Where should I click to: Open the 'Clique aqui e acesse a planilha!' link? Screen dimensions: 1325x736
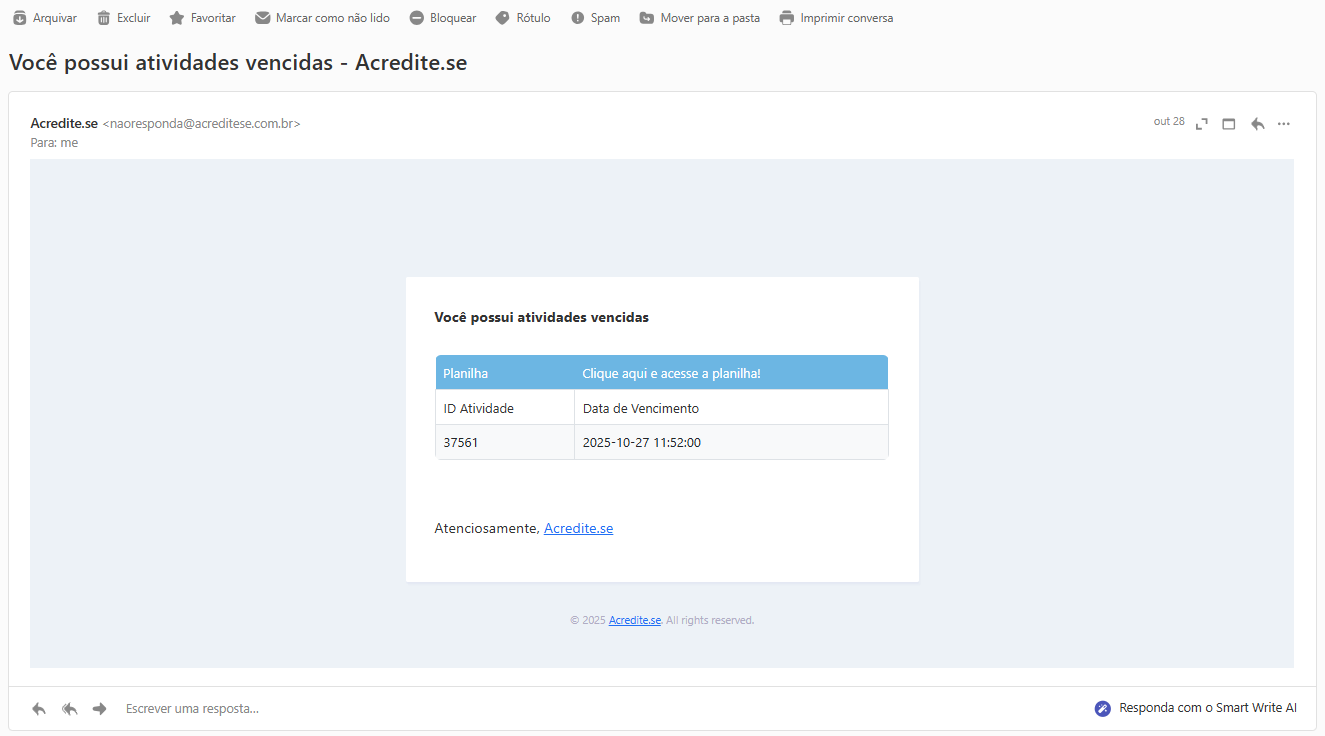(x=671, y=374)
